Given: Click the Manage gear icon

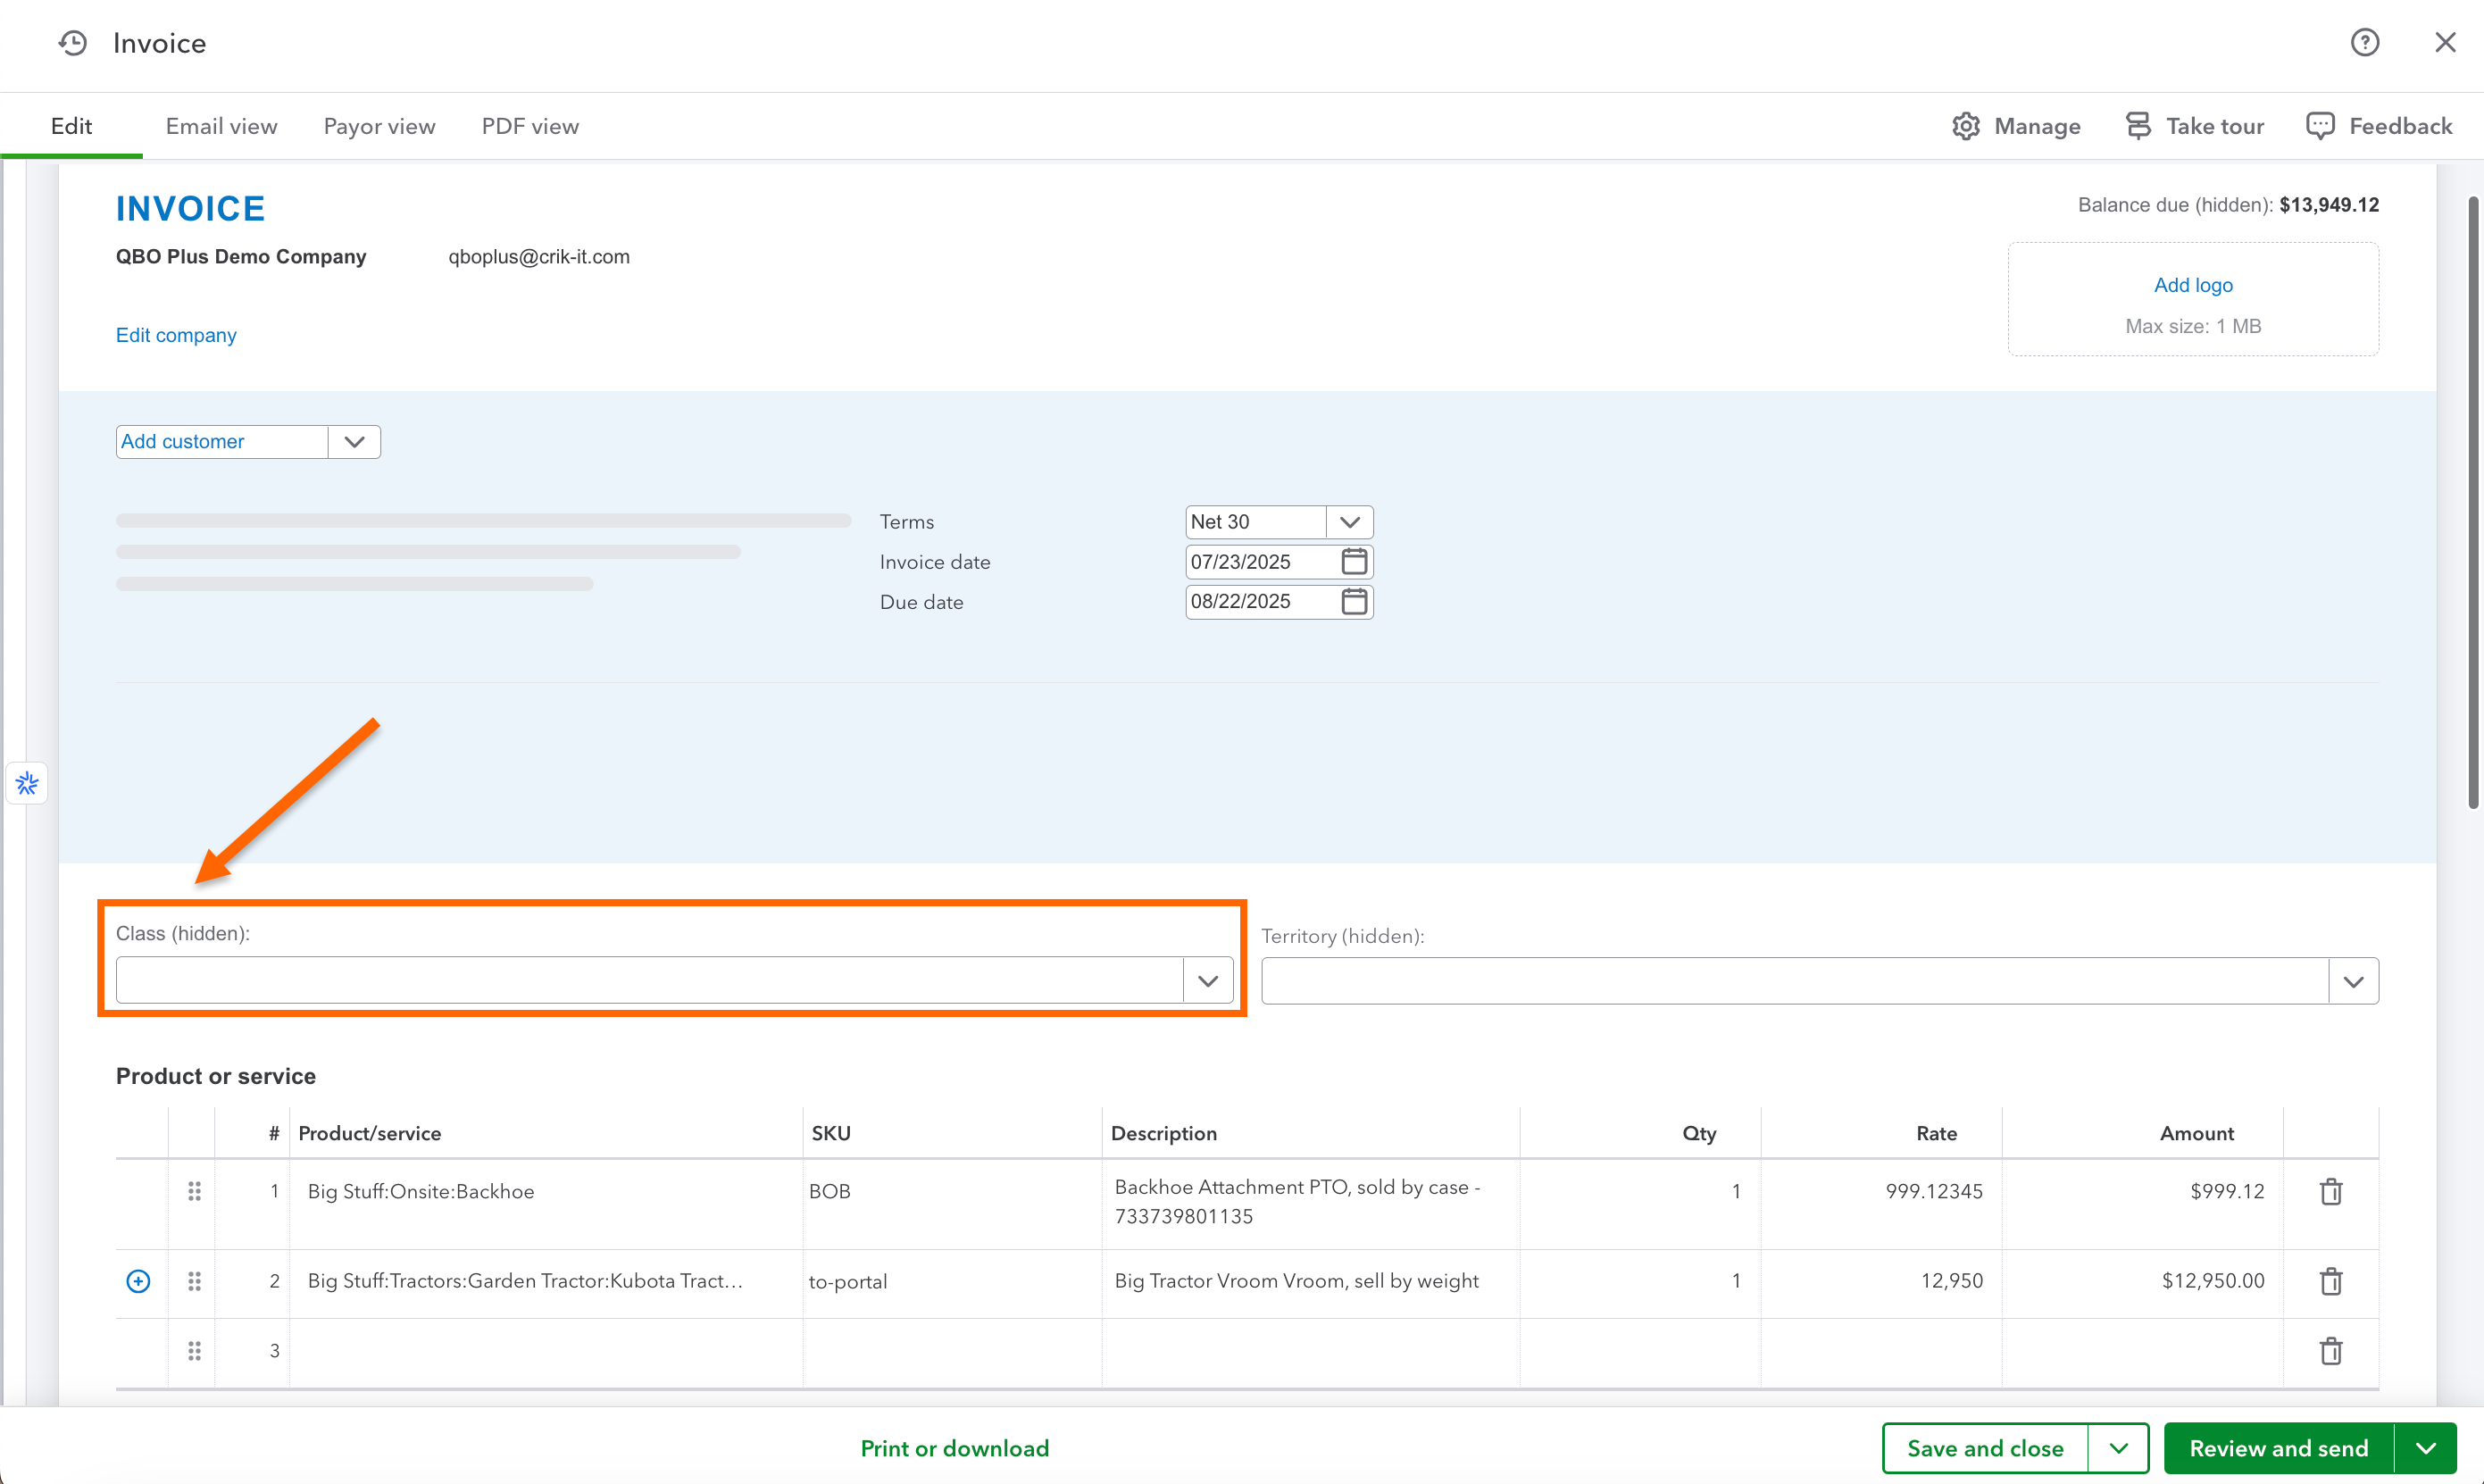Looking at the screenshot, I should click(x=1965, y=126).
